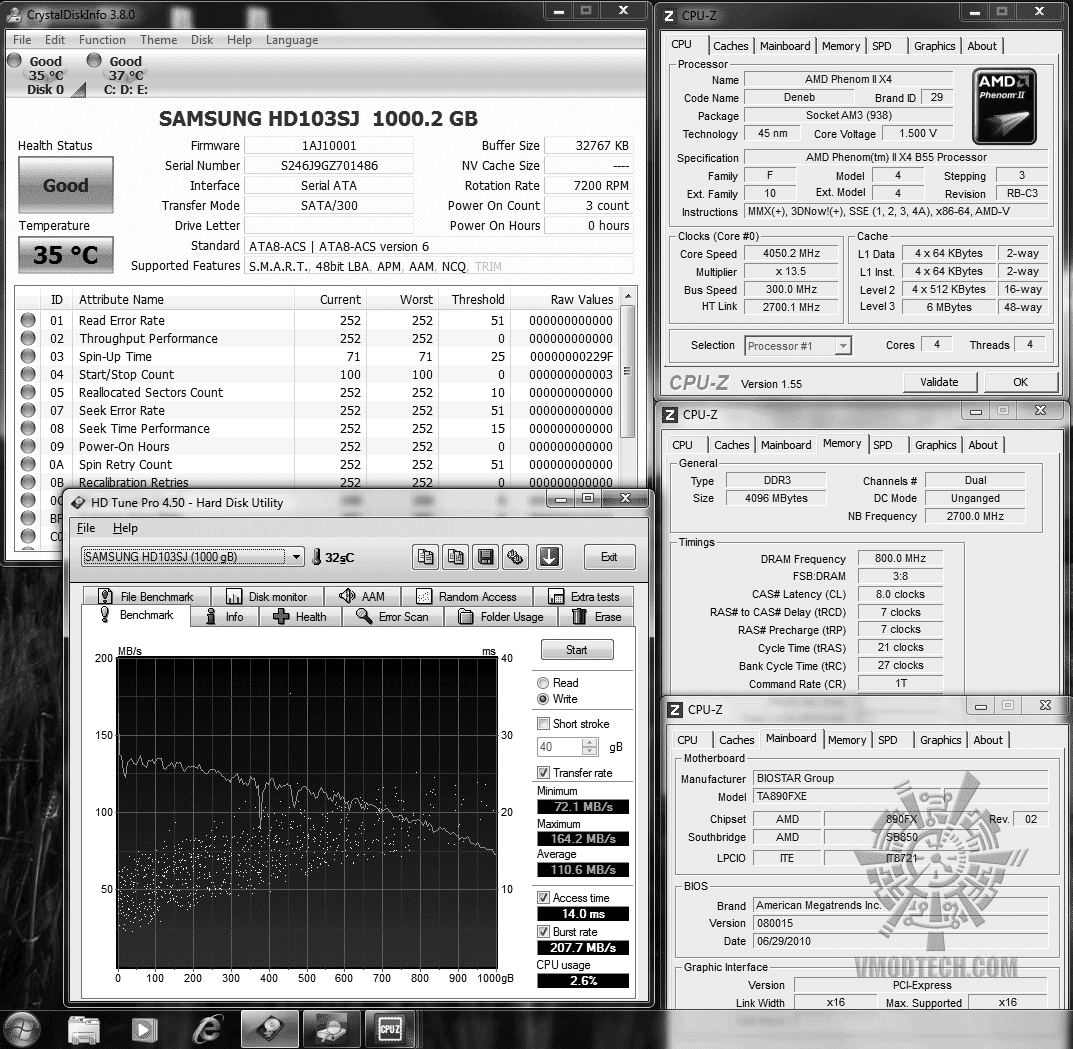Open the Folder Usage tab
Screen dimensions: 1073x1049
(500, 617)
